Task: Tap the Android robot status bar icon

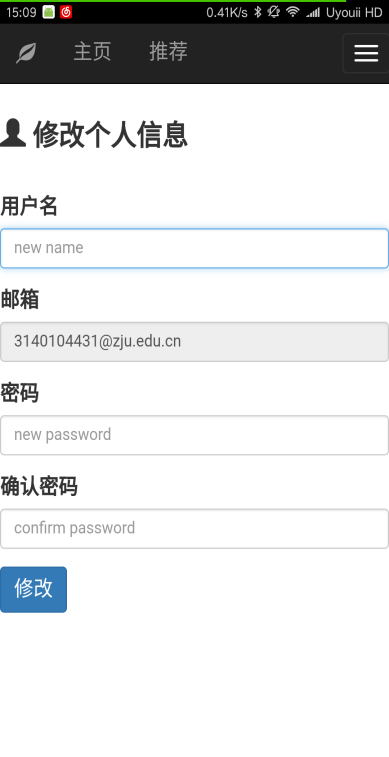Action: [x=49, y=12]
